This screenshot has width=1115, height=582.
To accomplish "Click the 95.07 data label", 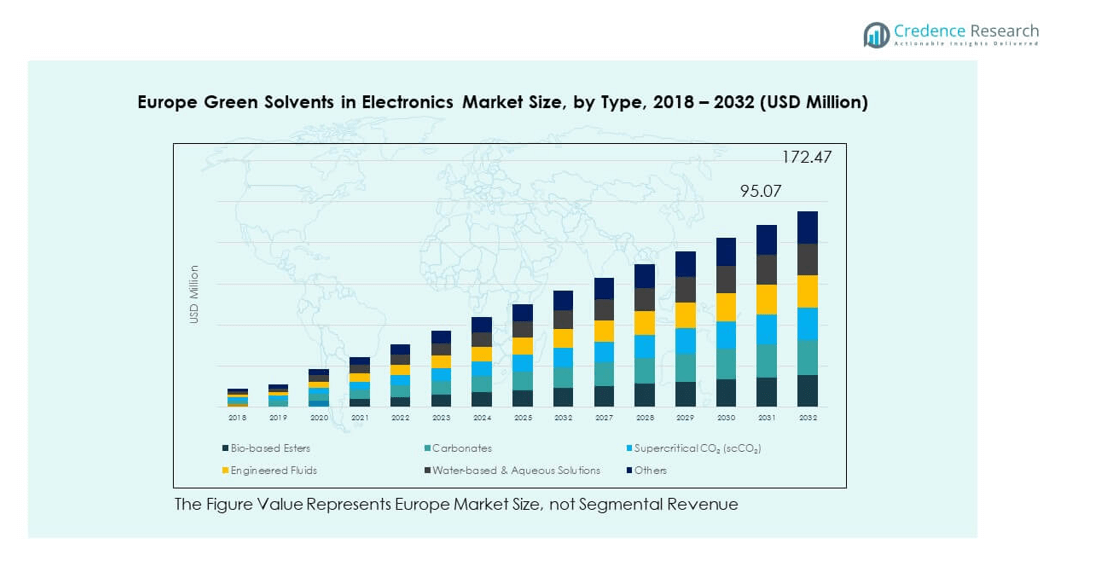I will (761, 190).
